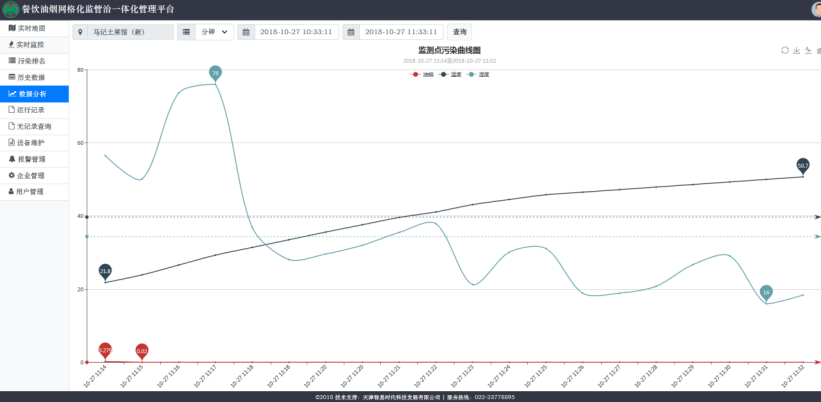Click the 76 peak marker on humidity curve
Image resolution: width=821 pixels, height=402 pixels.
(215, 72)
